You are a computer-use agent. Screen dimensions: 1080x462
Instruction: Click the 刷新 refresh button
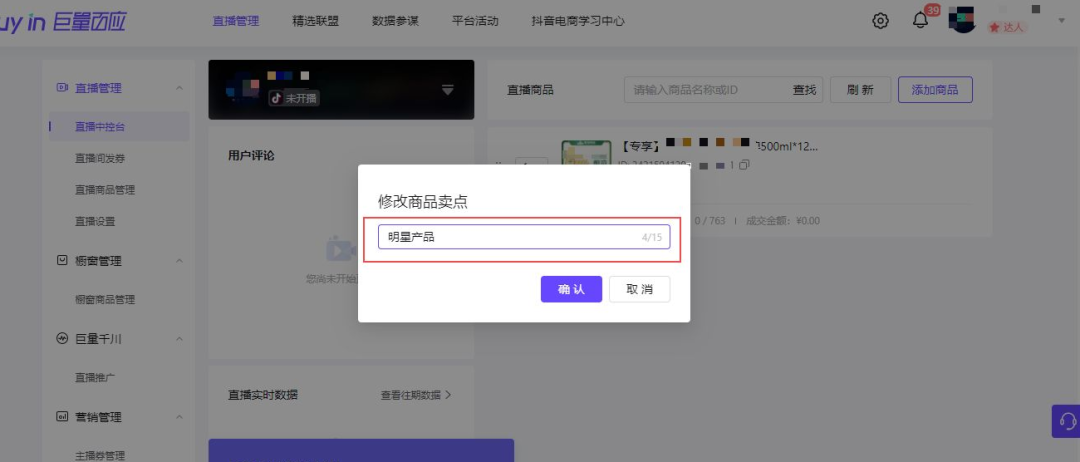860,90
